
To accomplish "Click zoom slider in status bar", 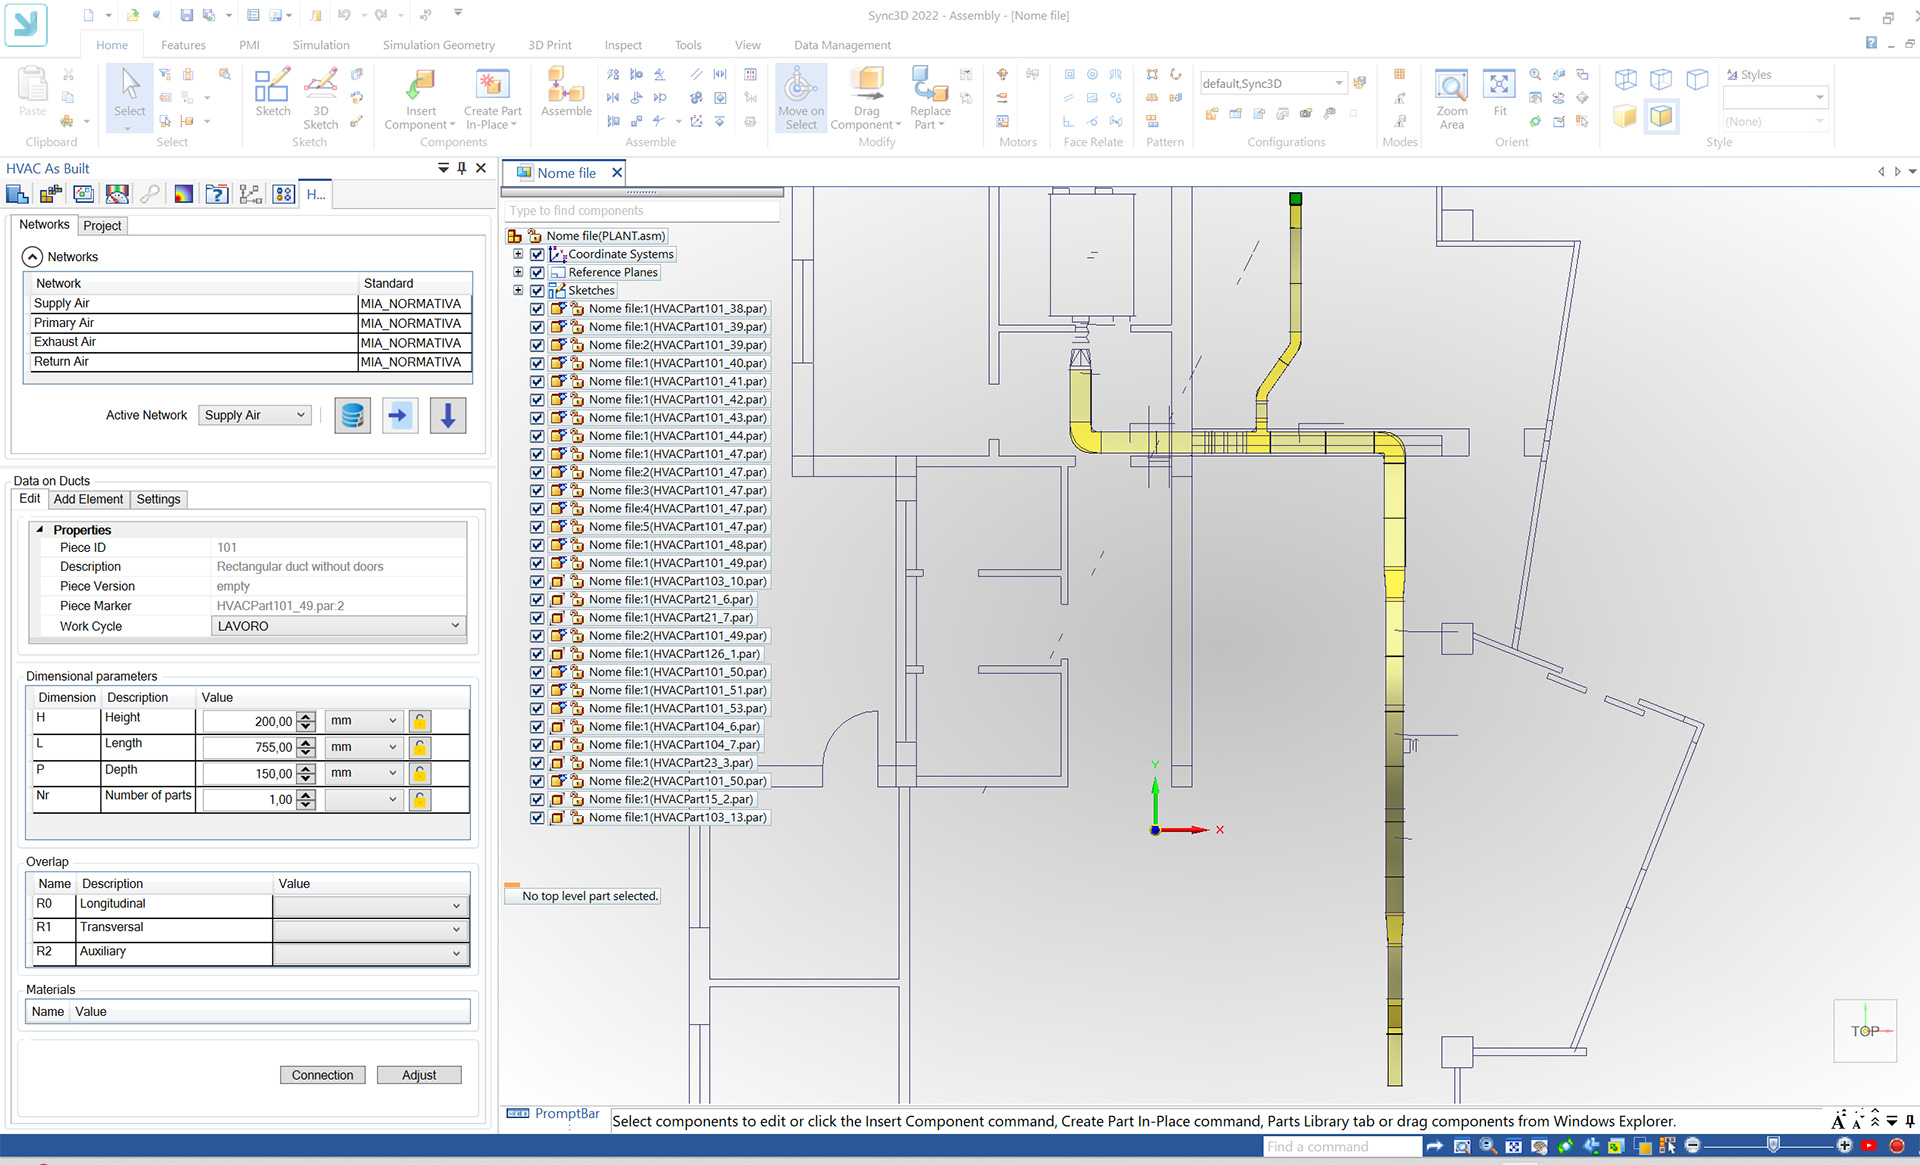I will point(1773,1145).
